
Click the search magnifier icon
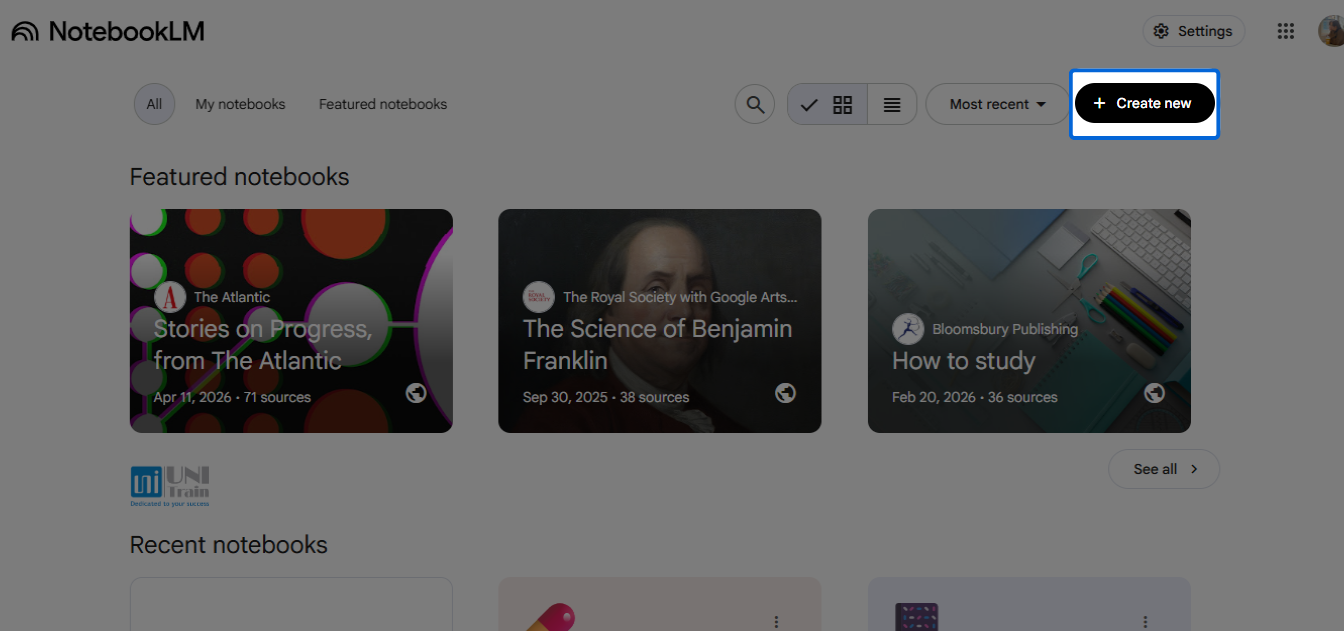click(x=755, y=104)
